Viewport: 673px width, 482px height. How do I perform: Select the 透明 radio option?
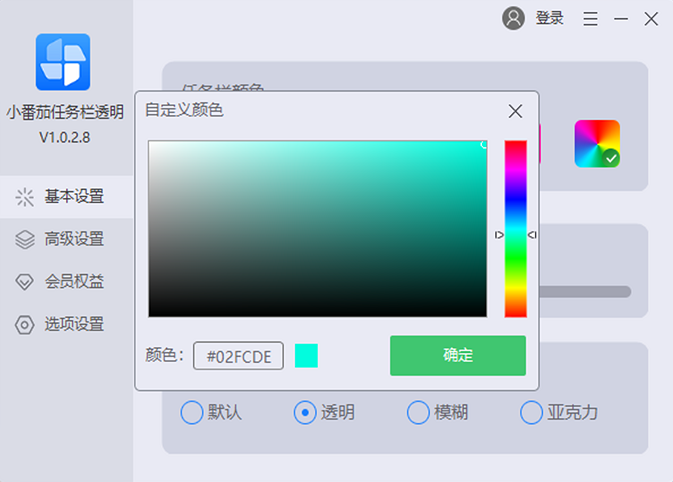[305, 412]
